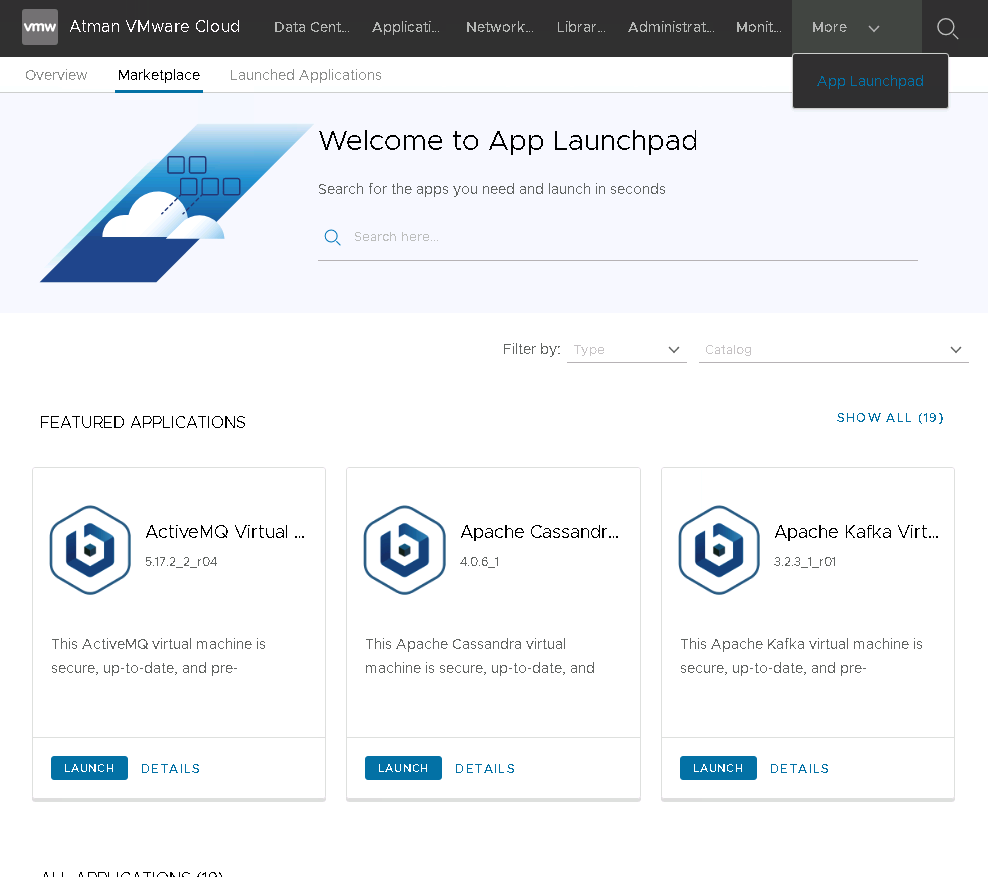The height and width of the screenshot is (877, 988).
Task: Select App Launchpad from the More menu
Action: pos(870,81)
